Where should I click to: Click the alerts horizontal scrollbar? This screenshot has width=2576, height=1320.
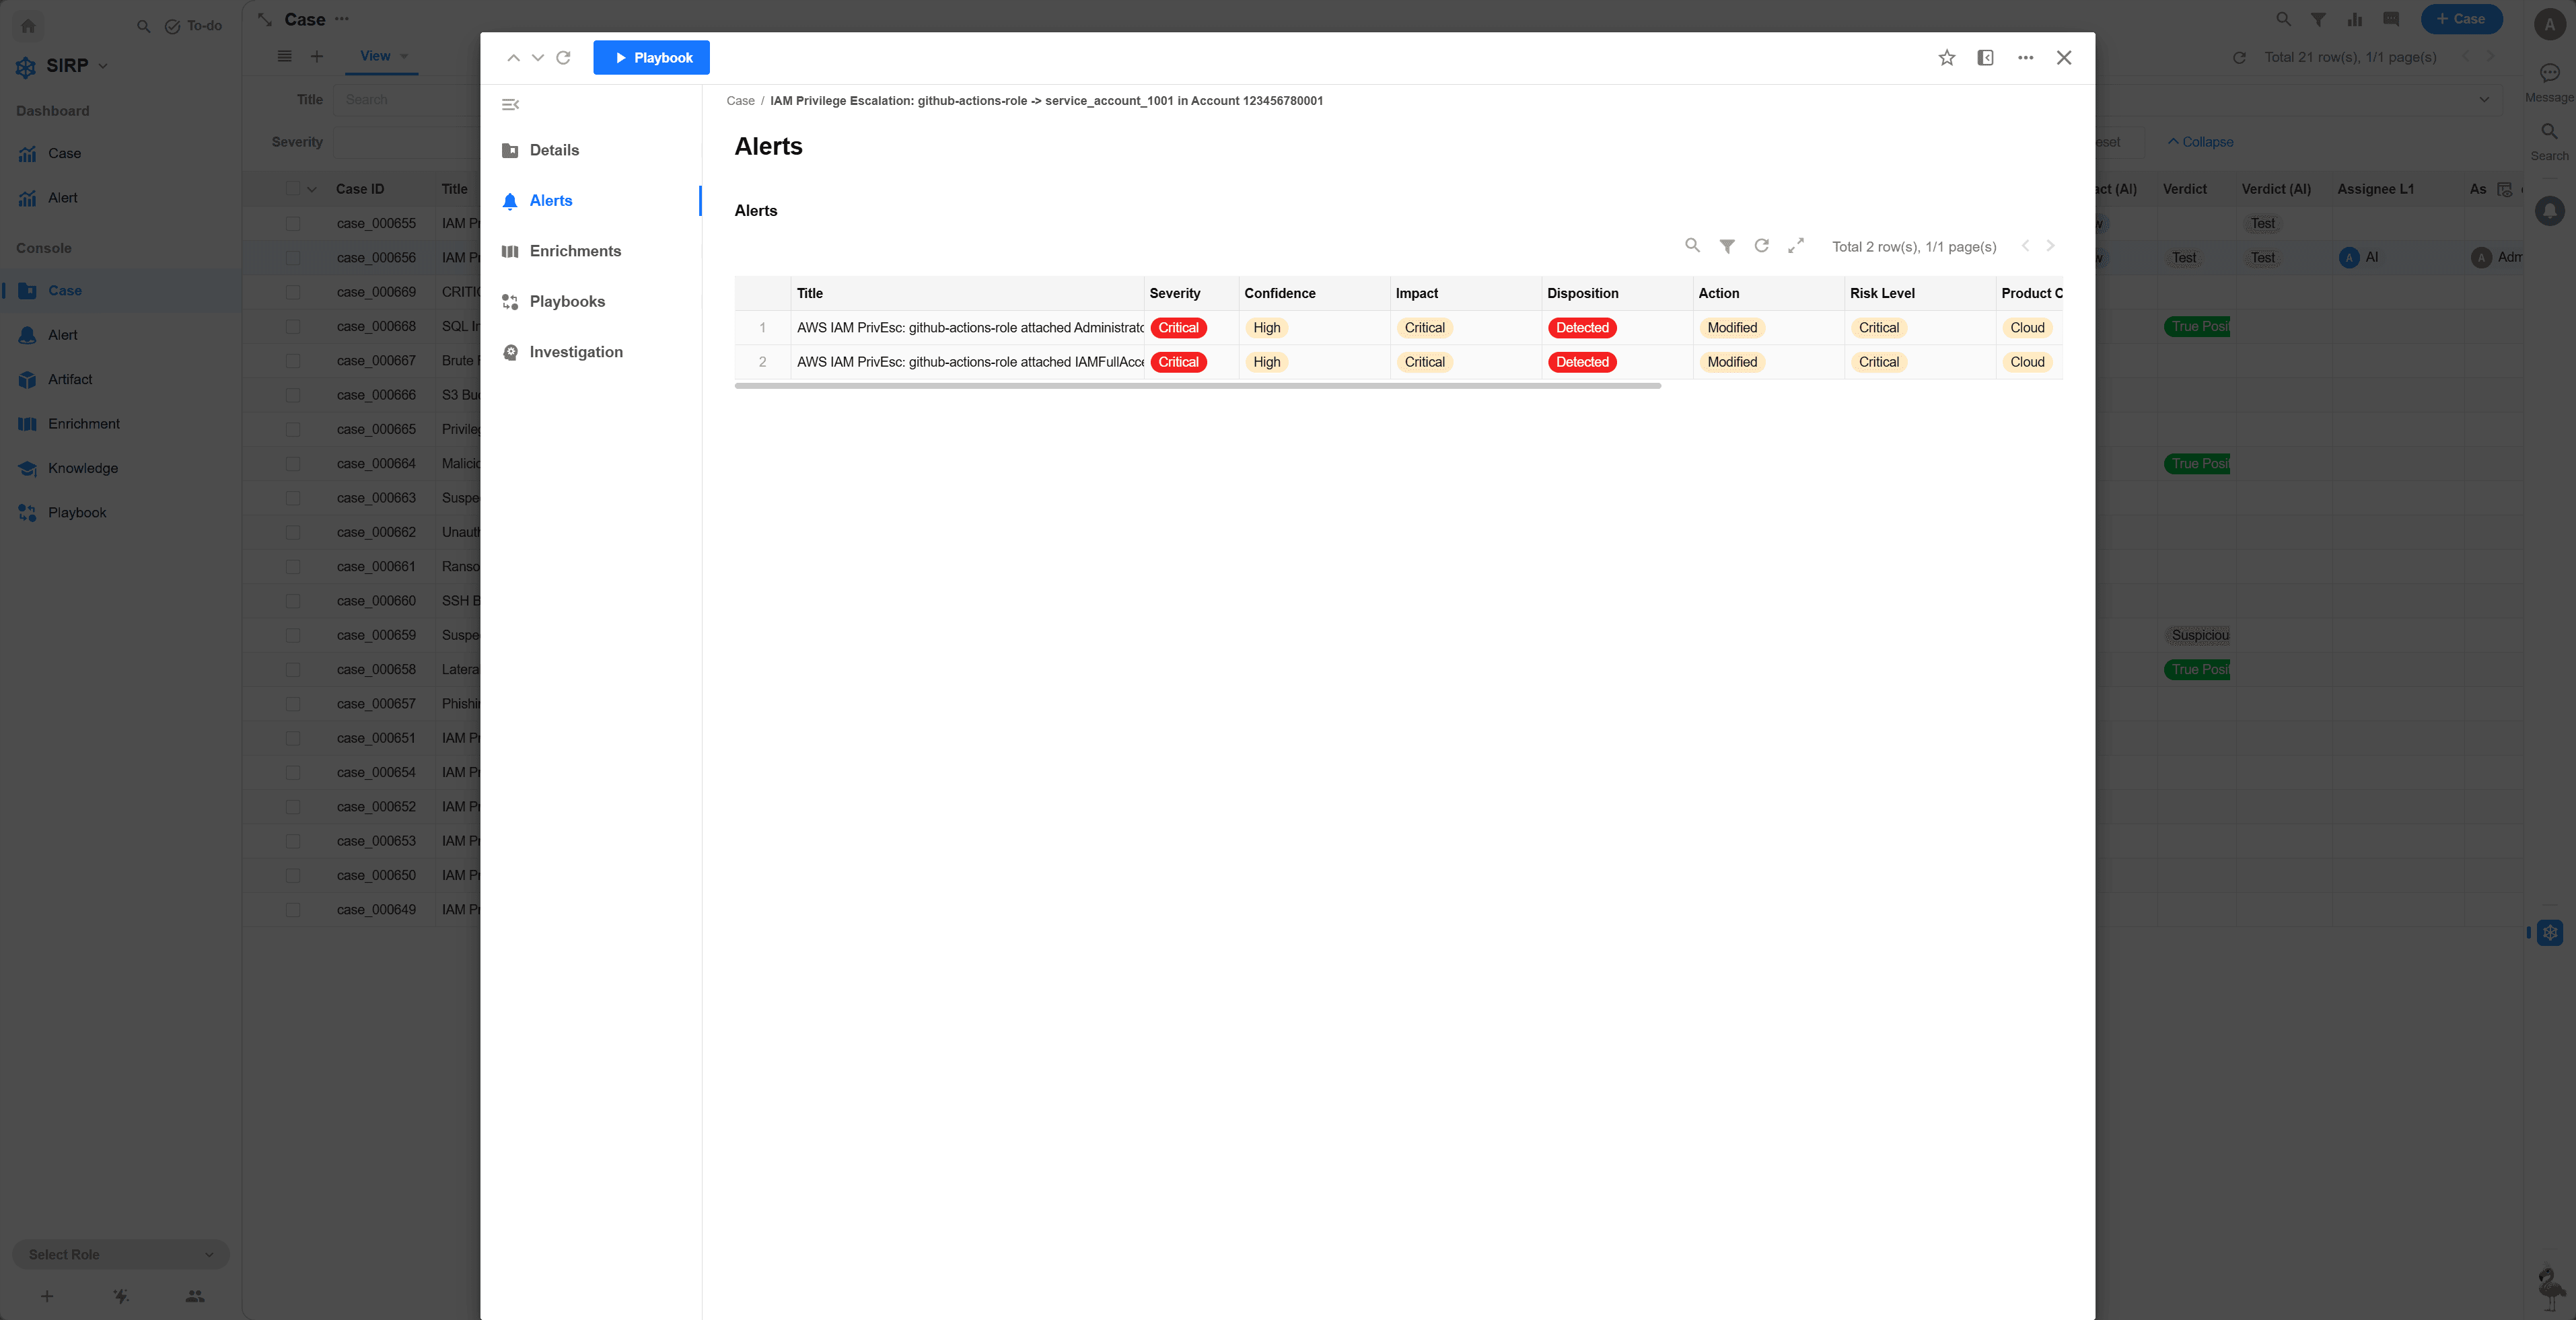click(x=1197, y=386)
